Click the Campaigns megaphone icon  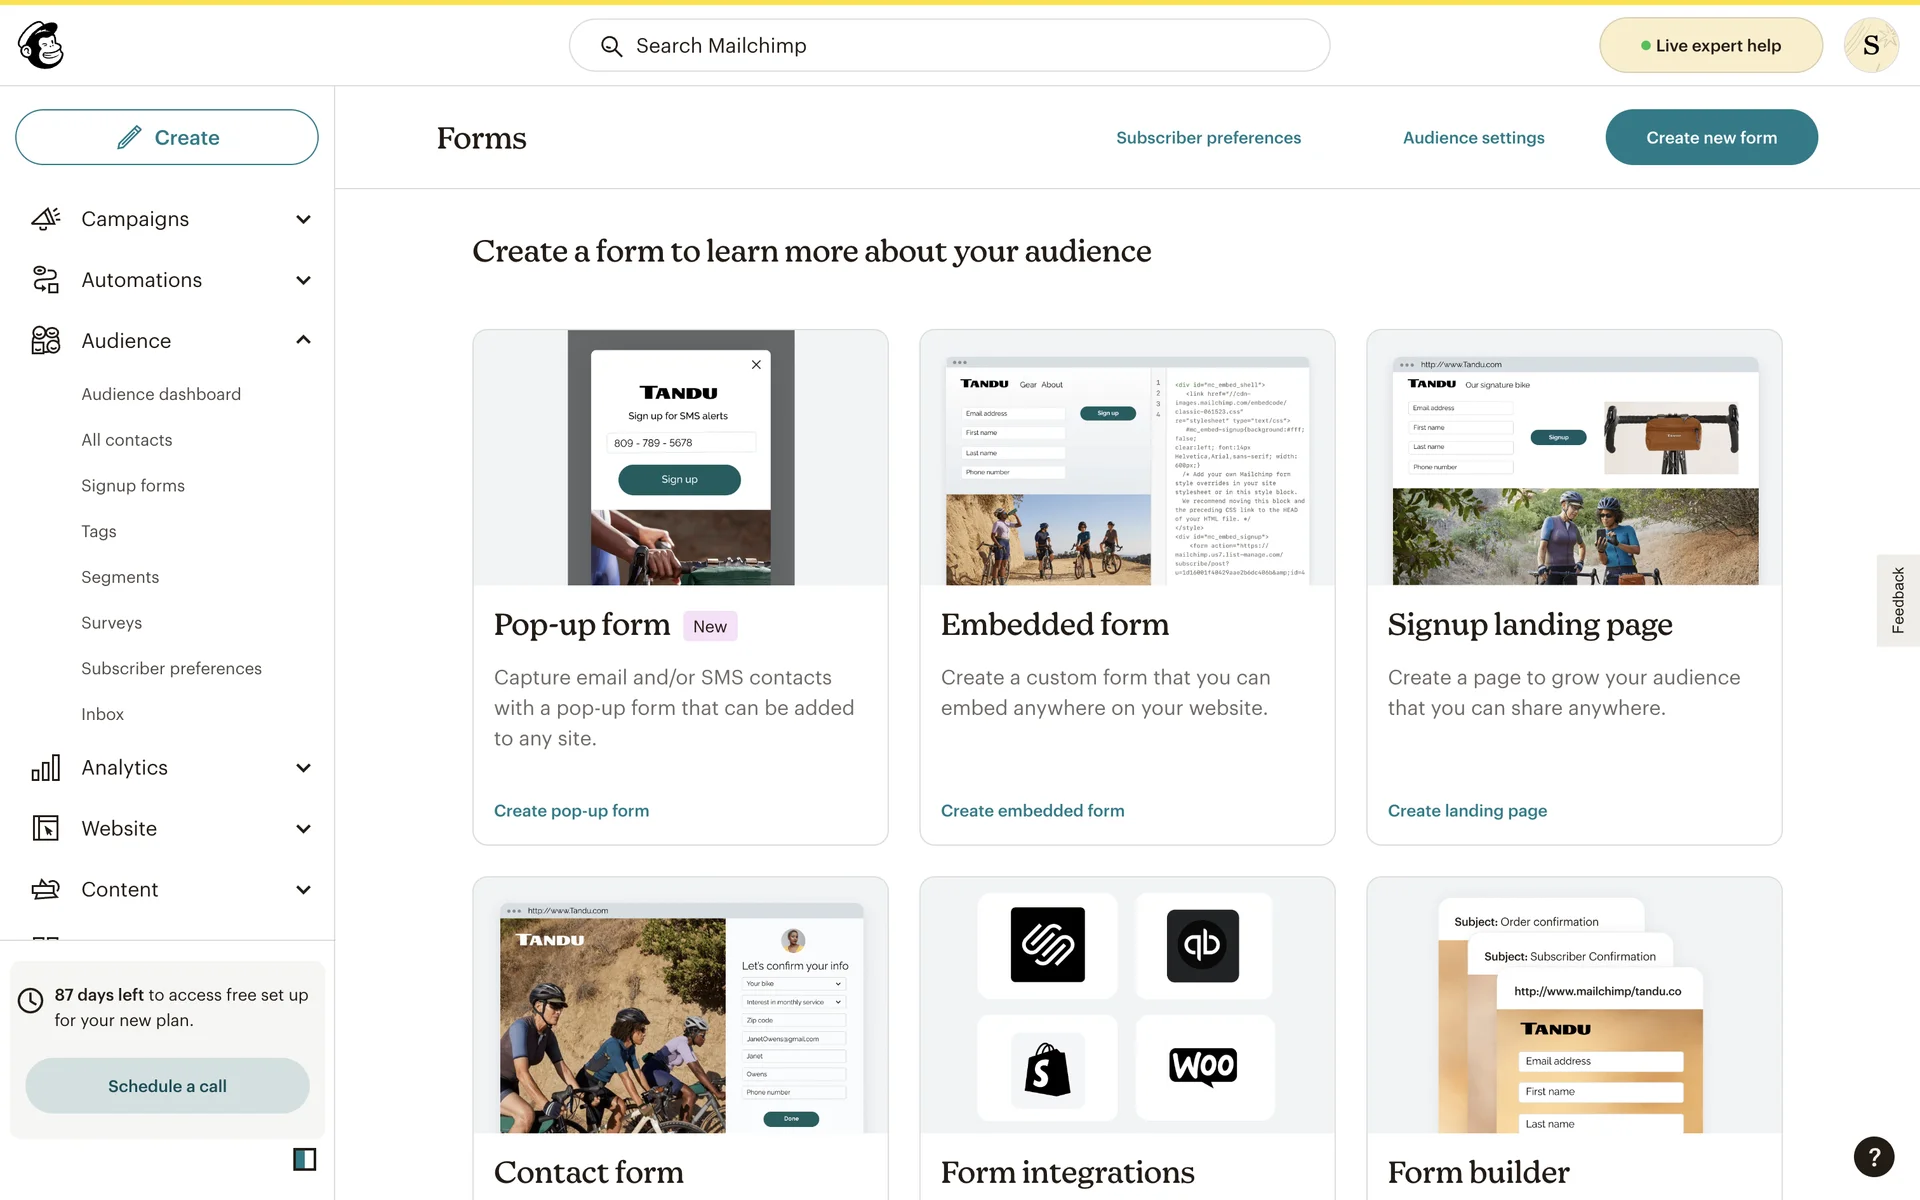click(x=46, y=219)
